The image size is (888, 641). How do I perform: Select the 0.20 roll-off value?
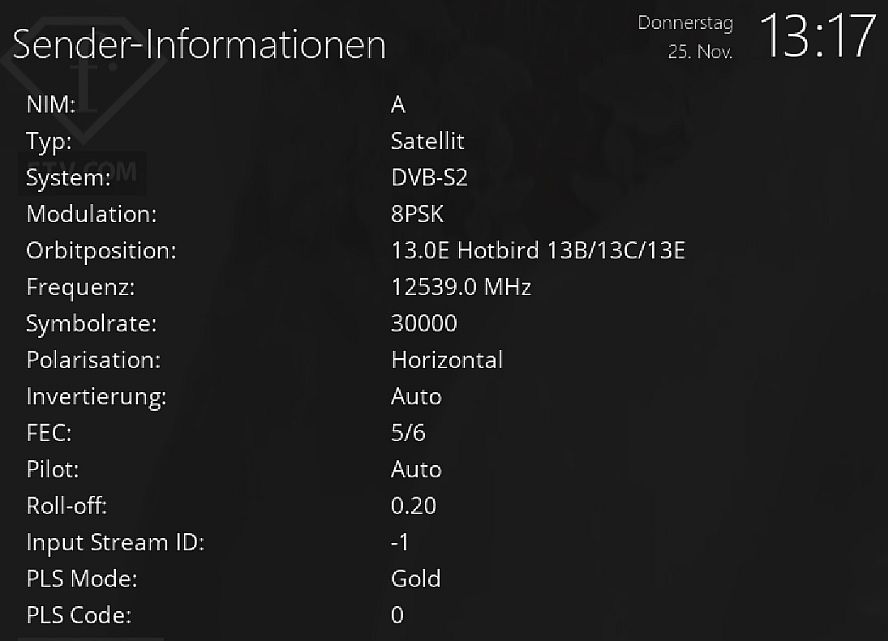pos(414,505)
